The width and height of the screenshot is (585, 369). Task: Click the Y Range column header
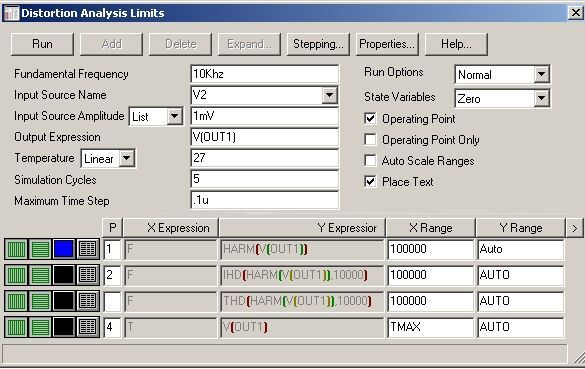520,228
